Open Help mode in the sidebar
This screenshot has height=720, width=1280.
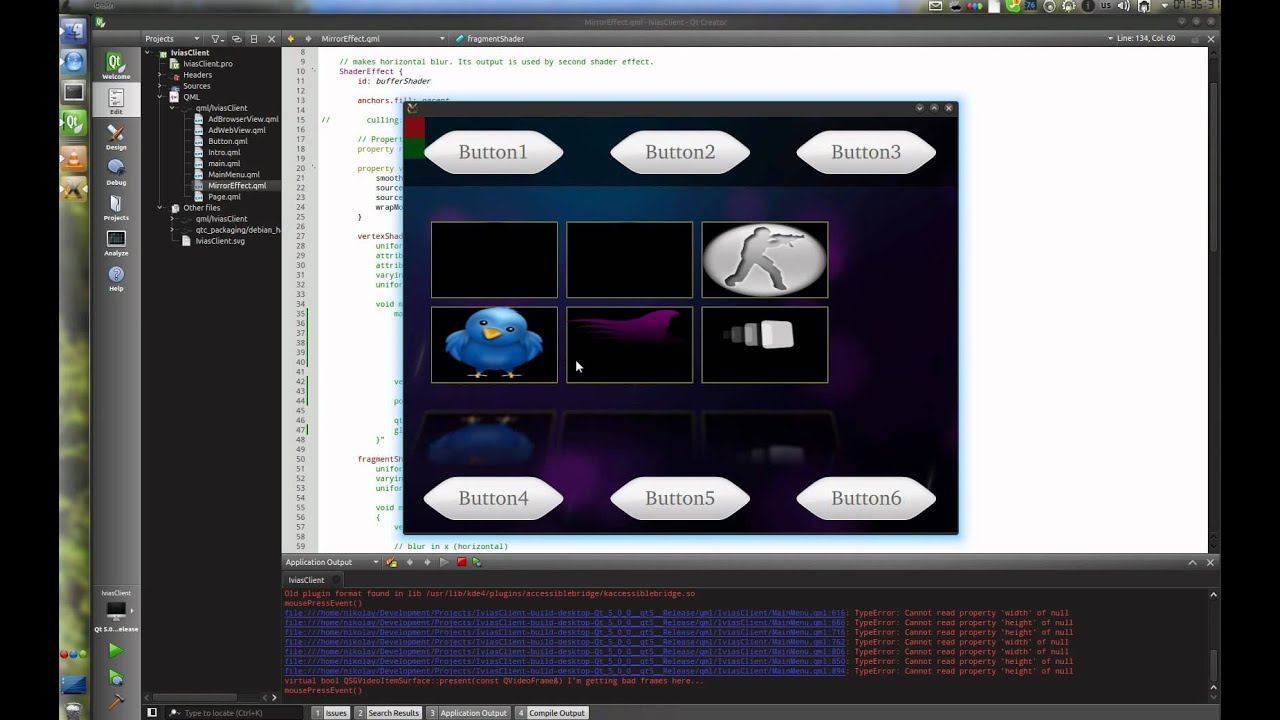click(x=116, y=278)
